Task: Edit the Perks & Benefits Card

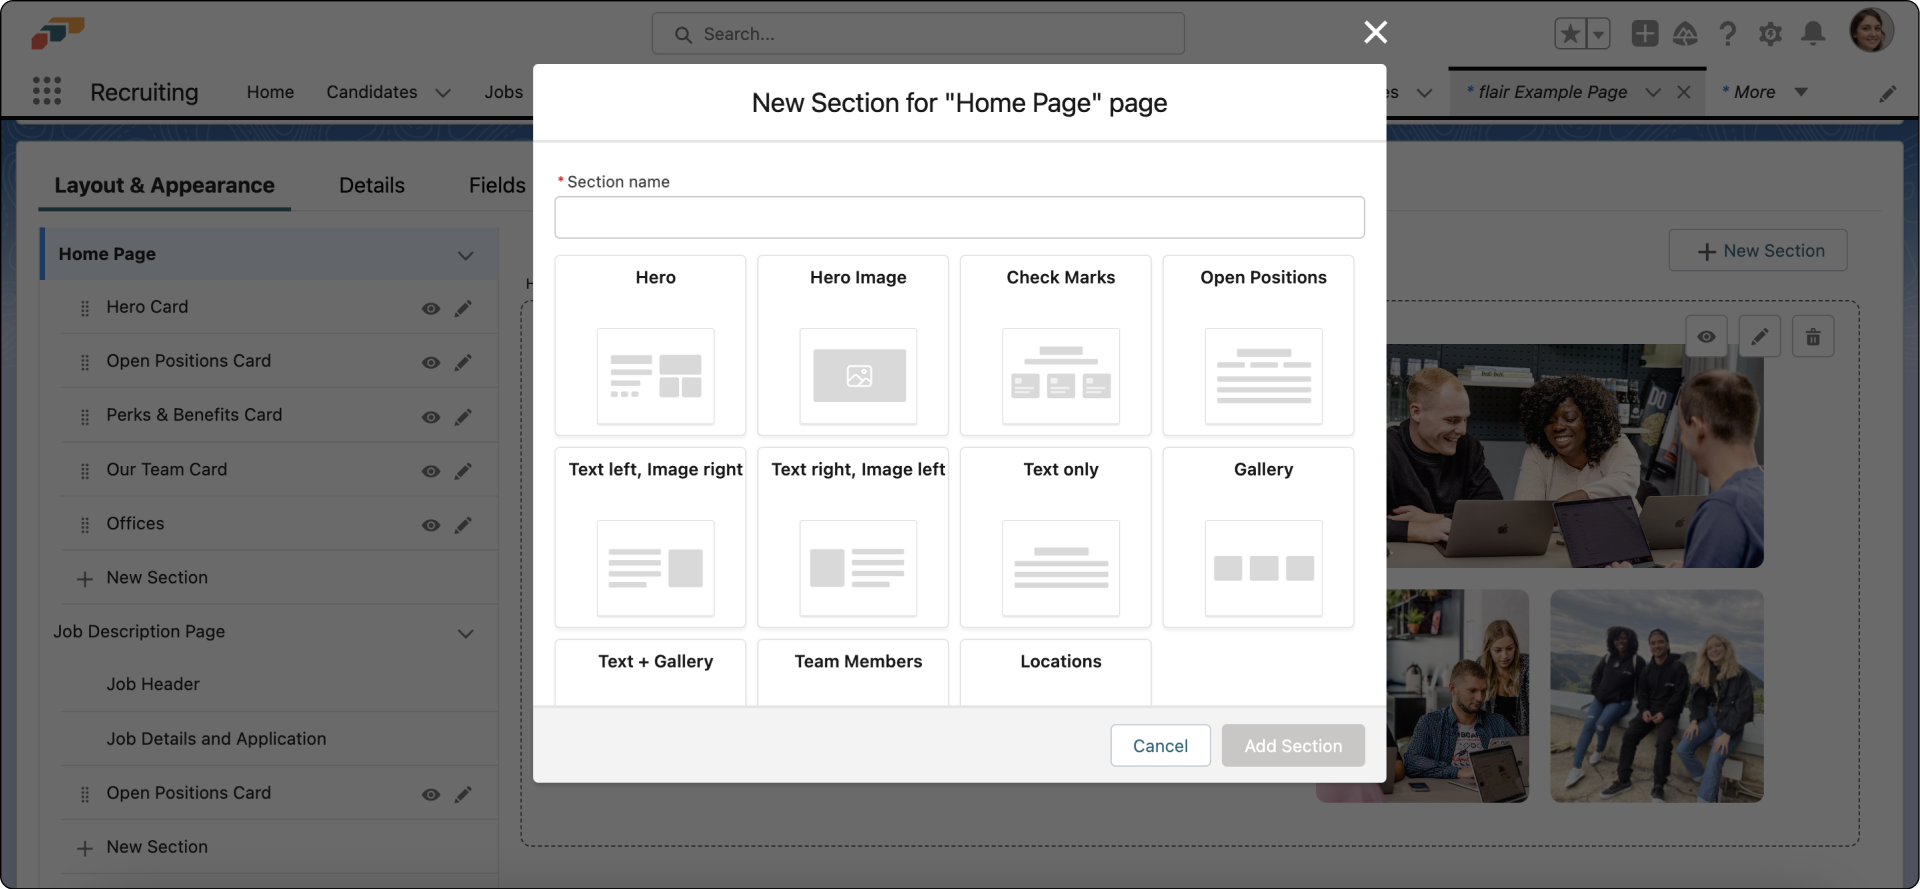Action: coord(463,417)
